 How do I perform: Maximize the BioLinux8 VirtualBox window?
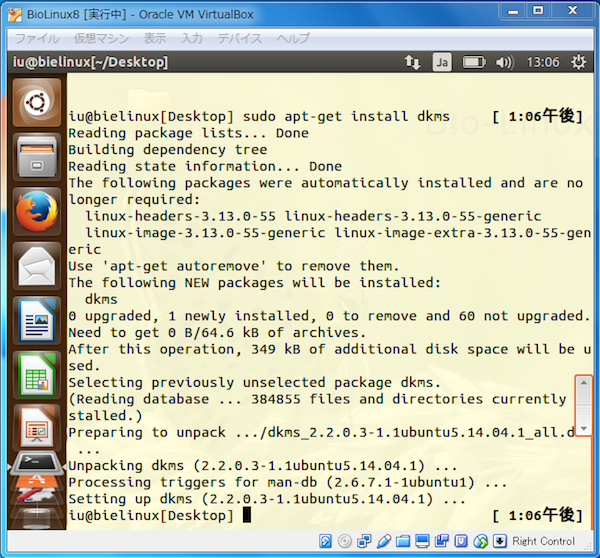click(538, 11)
